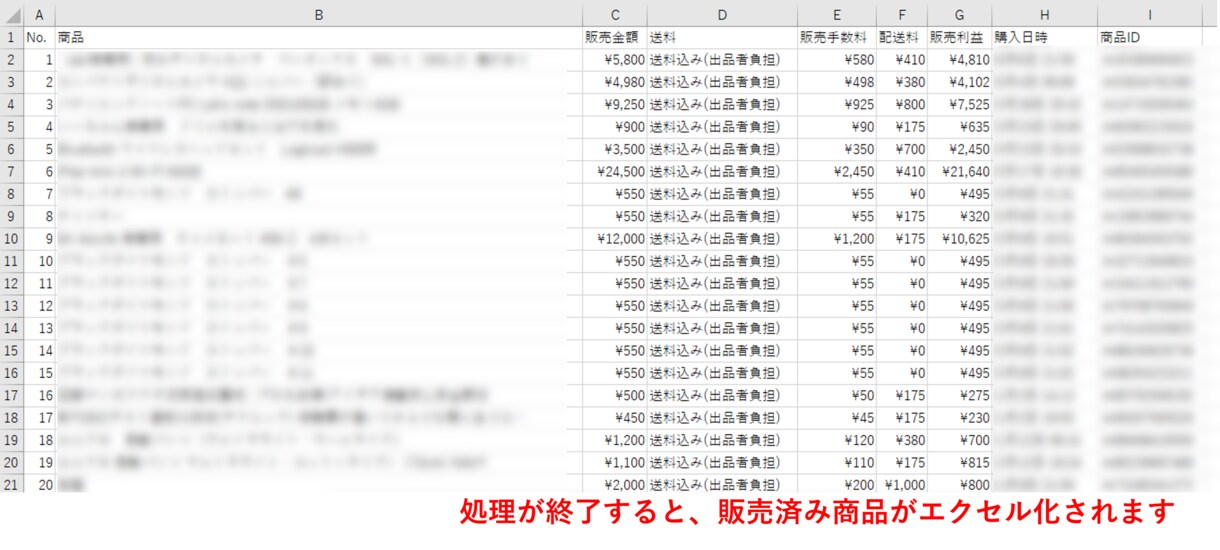
Task: Select the cell showing ¥3,500
Action: pyautogui.click(x=615, y=150)
